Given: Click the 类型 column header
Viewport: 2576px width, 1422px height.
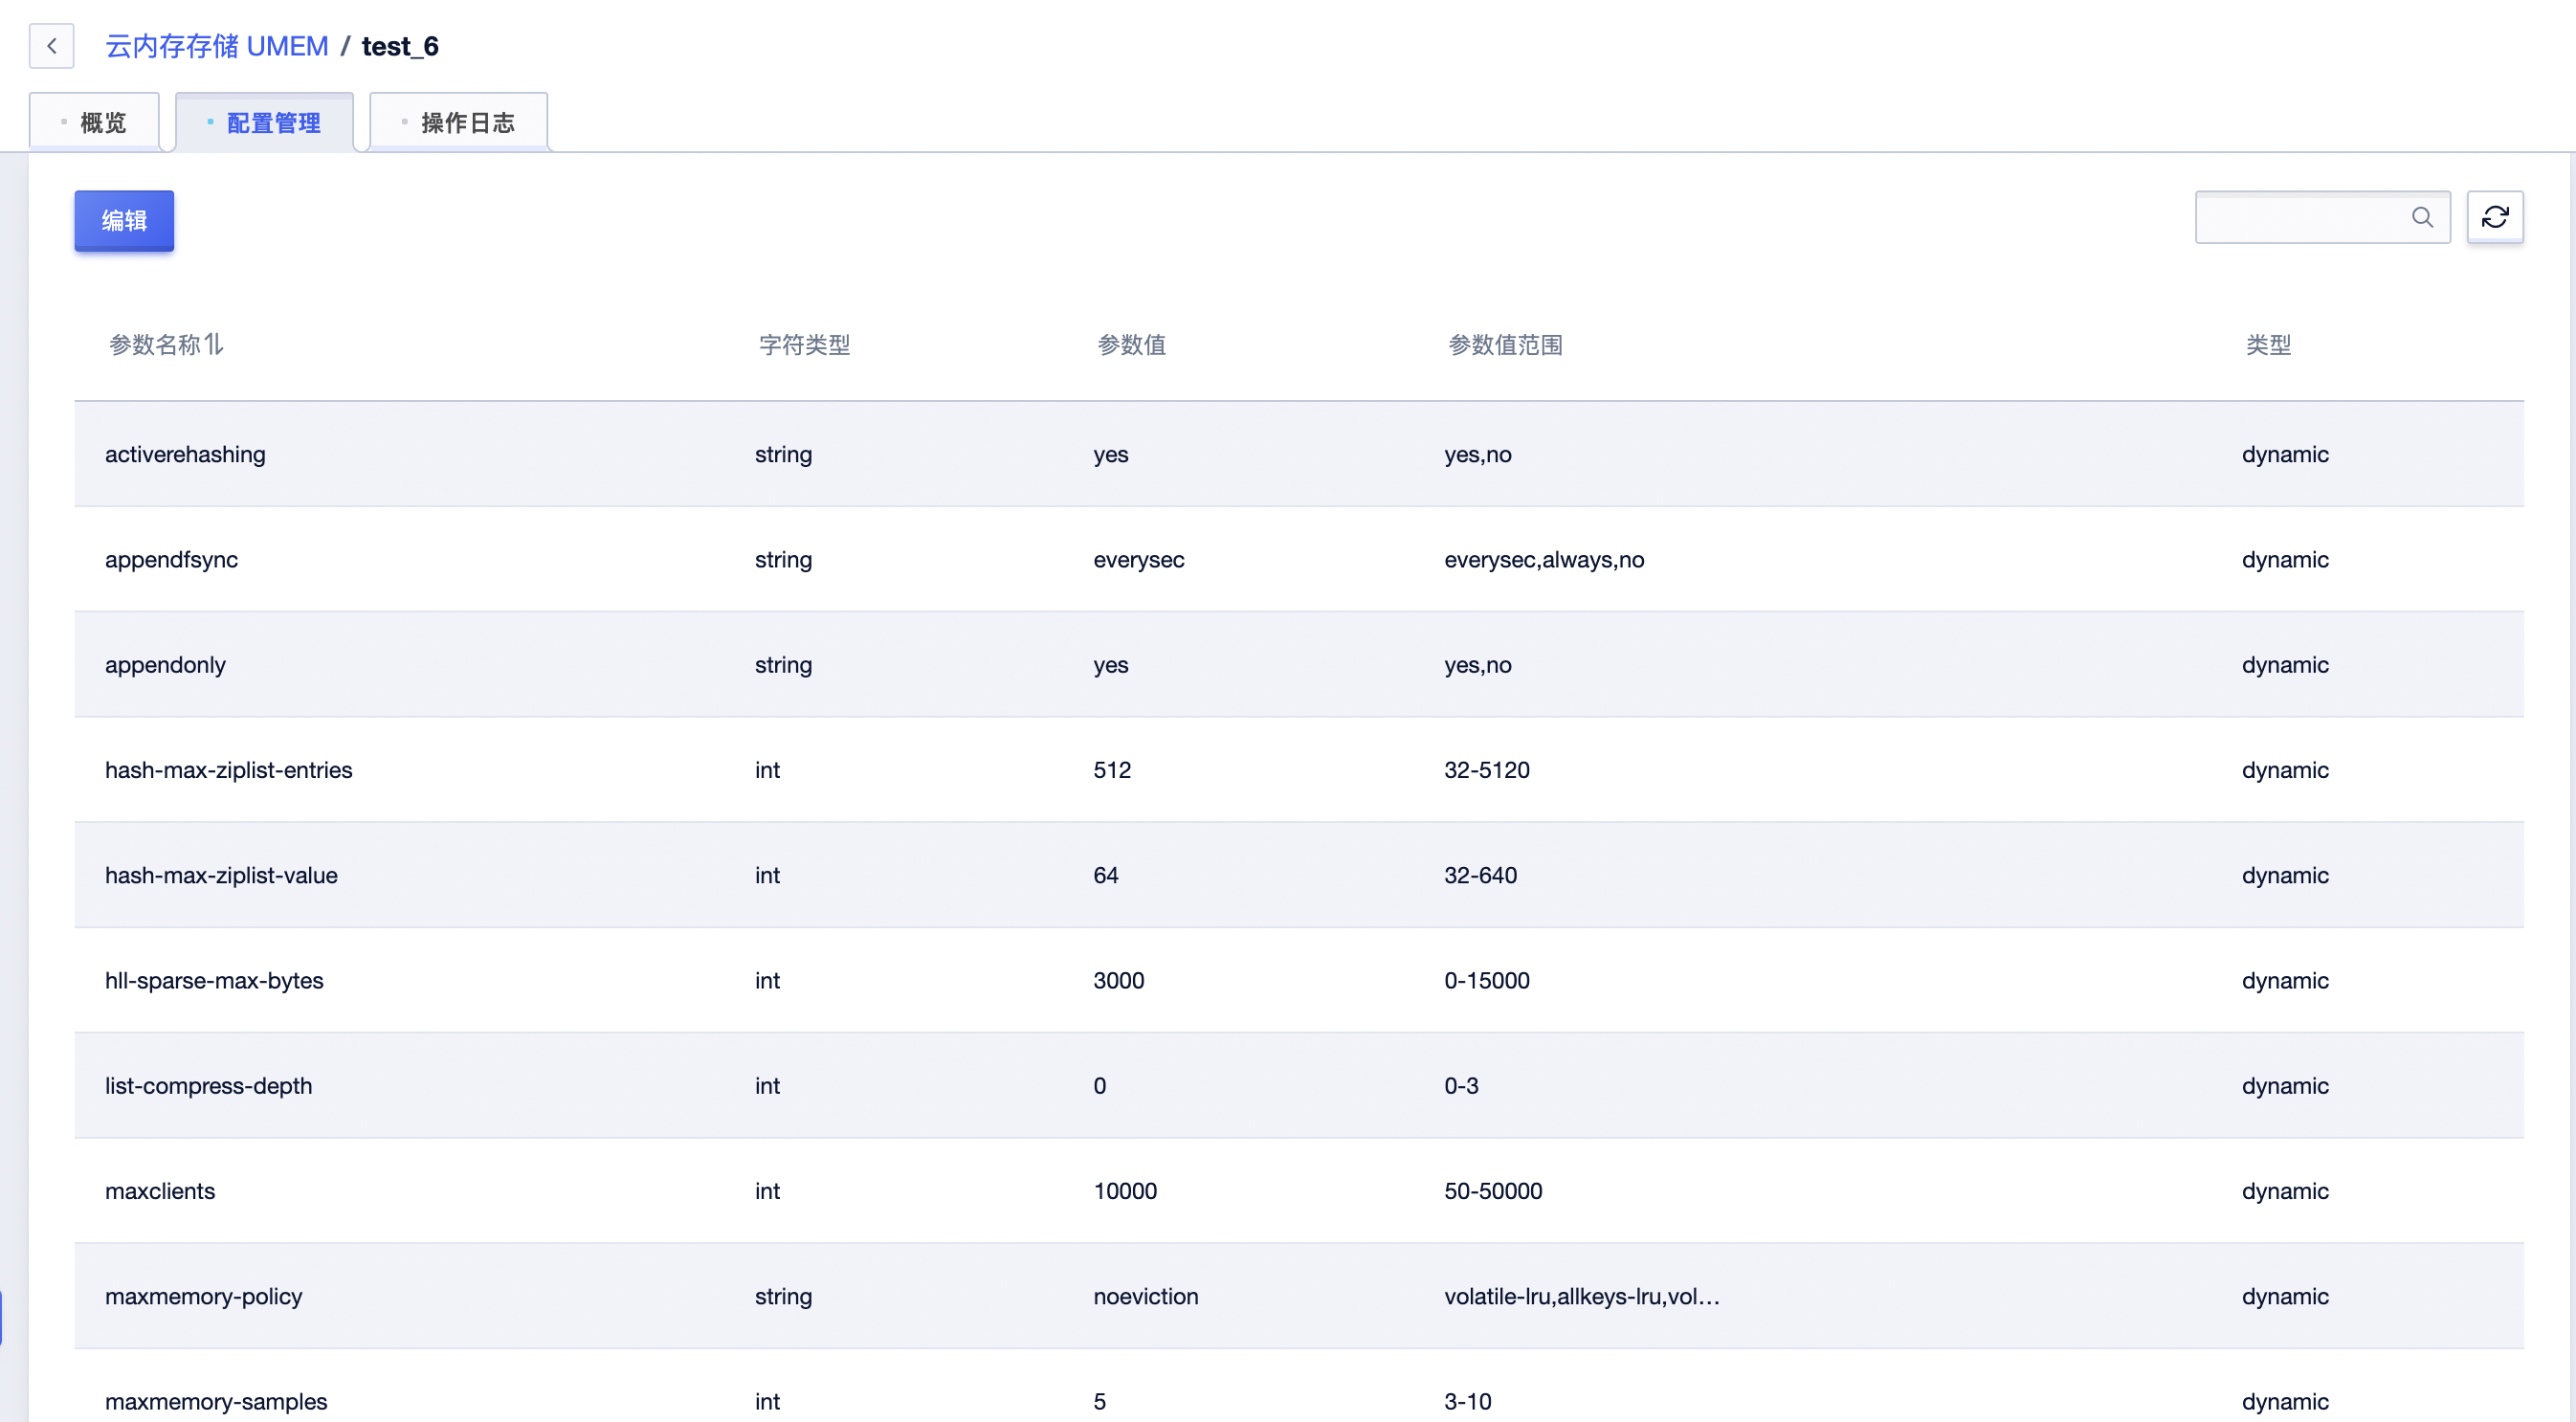Looking at the screenshot, I should (2267, 345).
